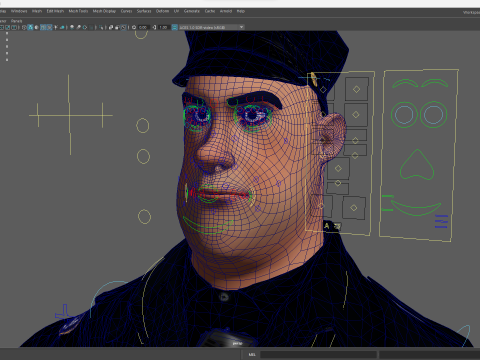
Task: Open the Curves menu
Action: click(x=126, y=11)
